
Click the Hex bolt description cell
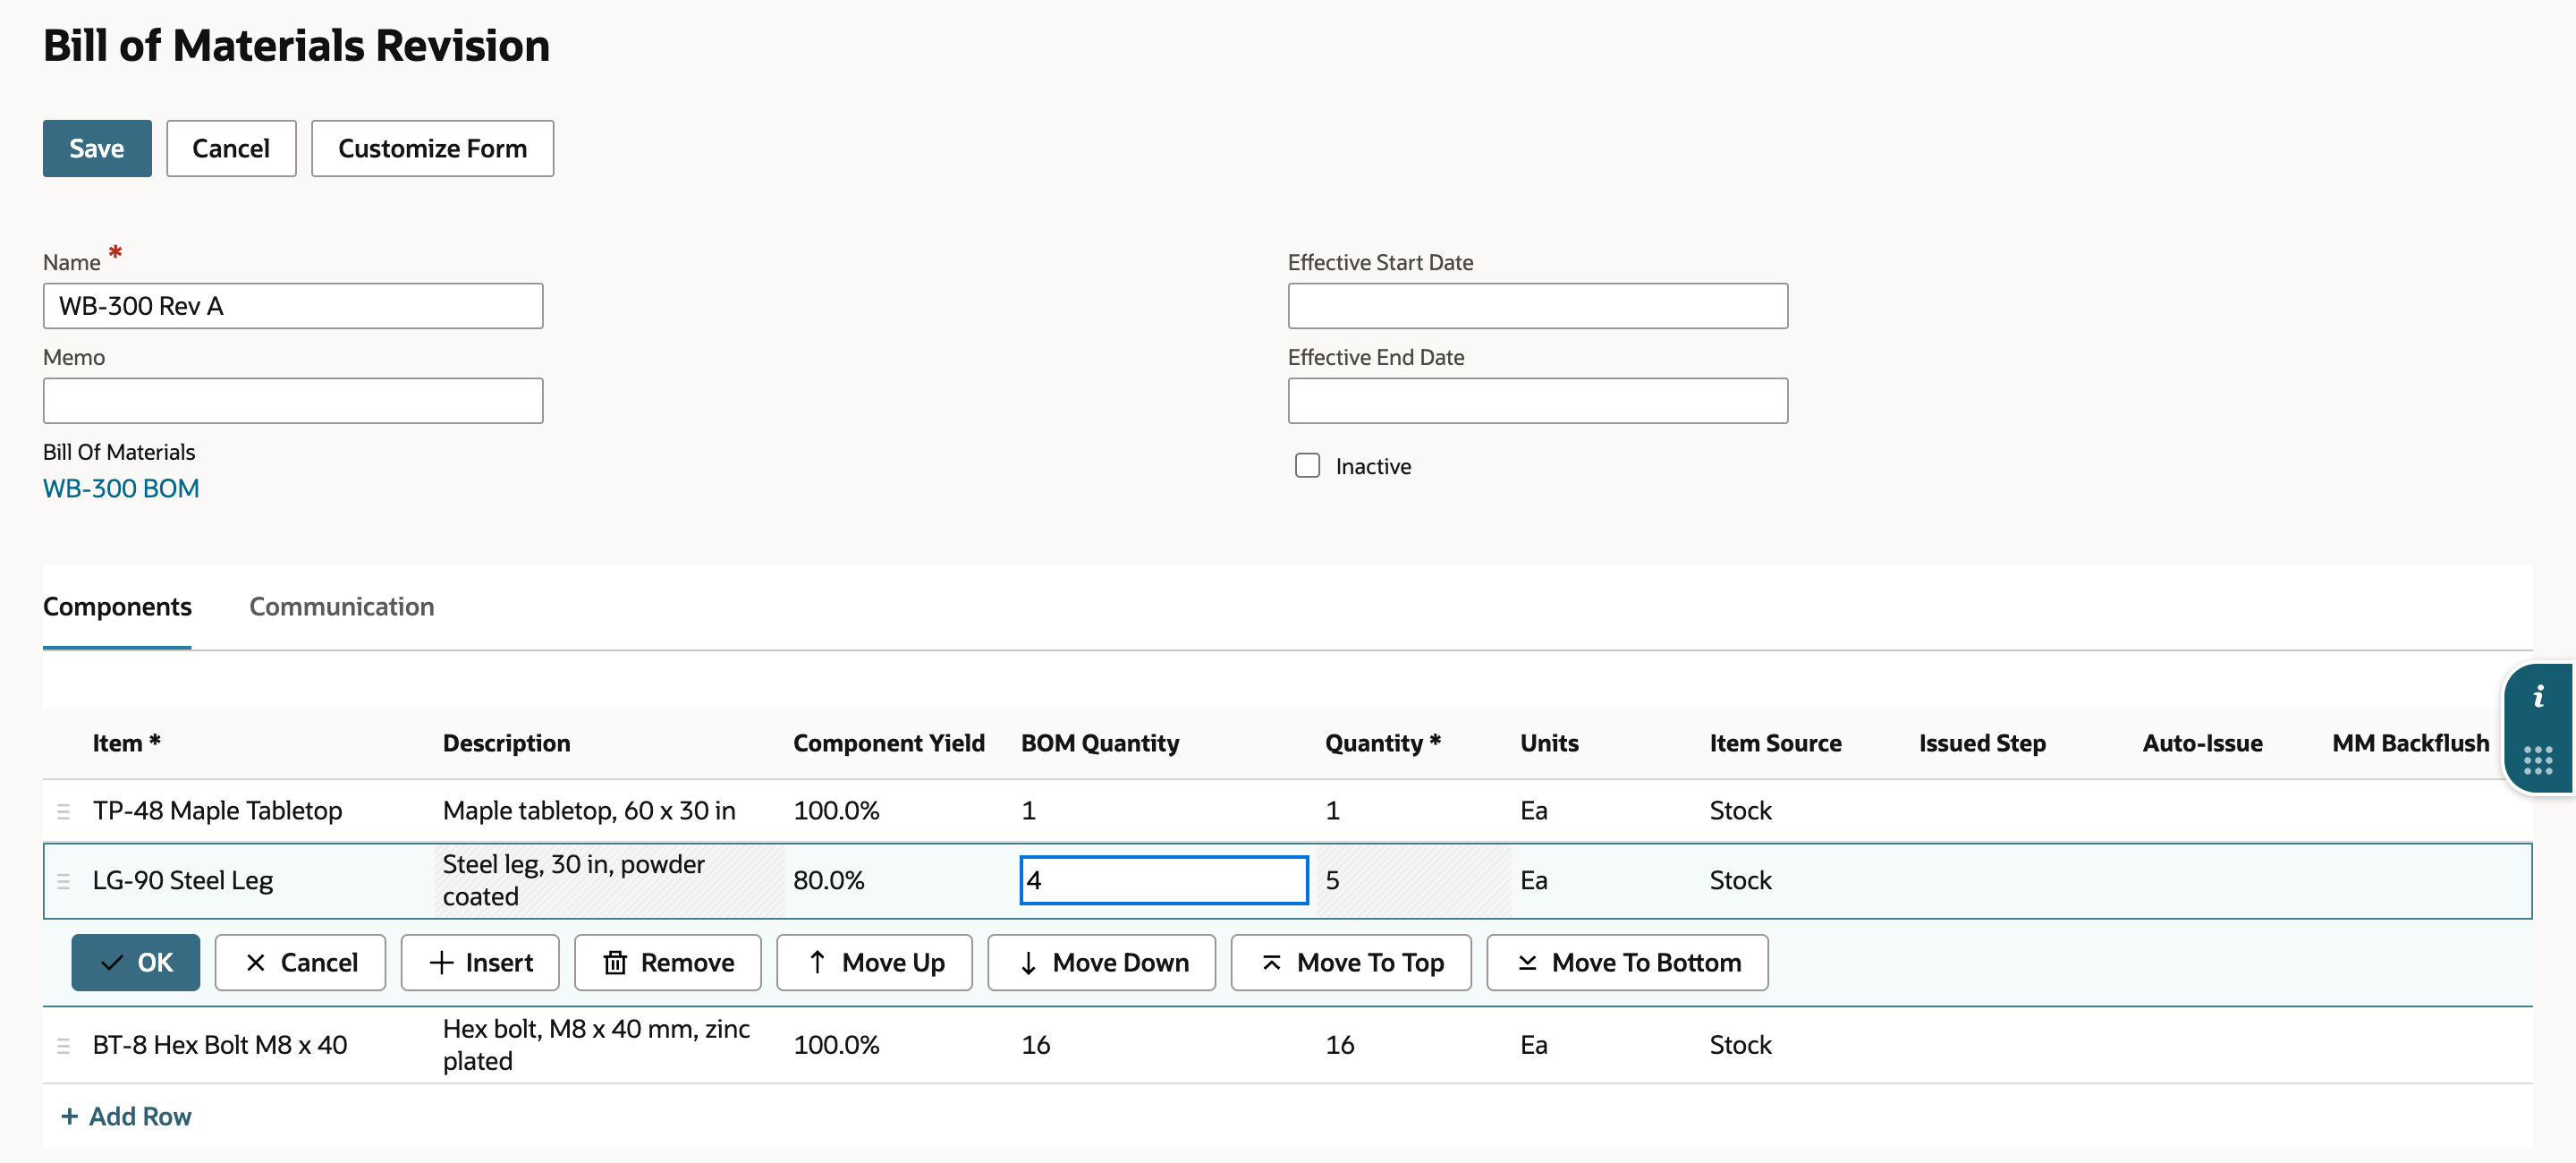tap(596, 1044)
